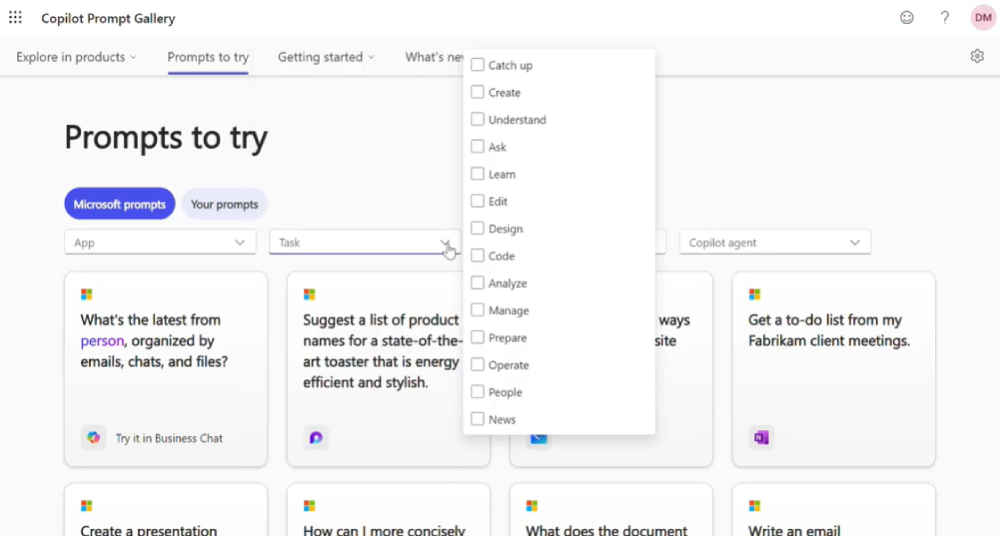Open the help question mark icon
This screenshot has height=536, width=1000.
(945, 18)
